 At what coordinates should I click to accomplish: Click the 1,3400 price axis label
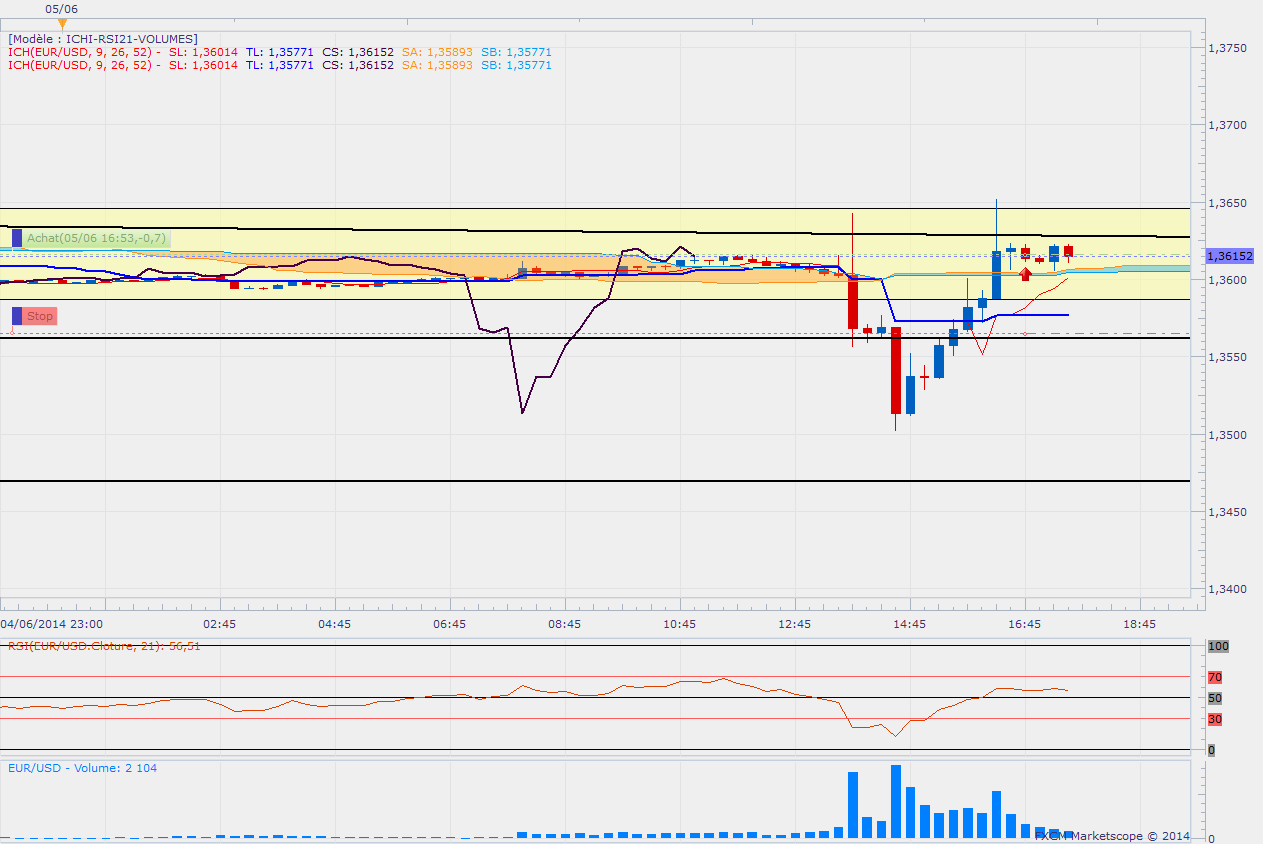click(1226, 589)
